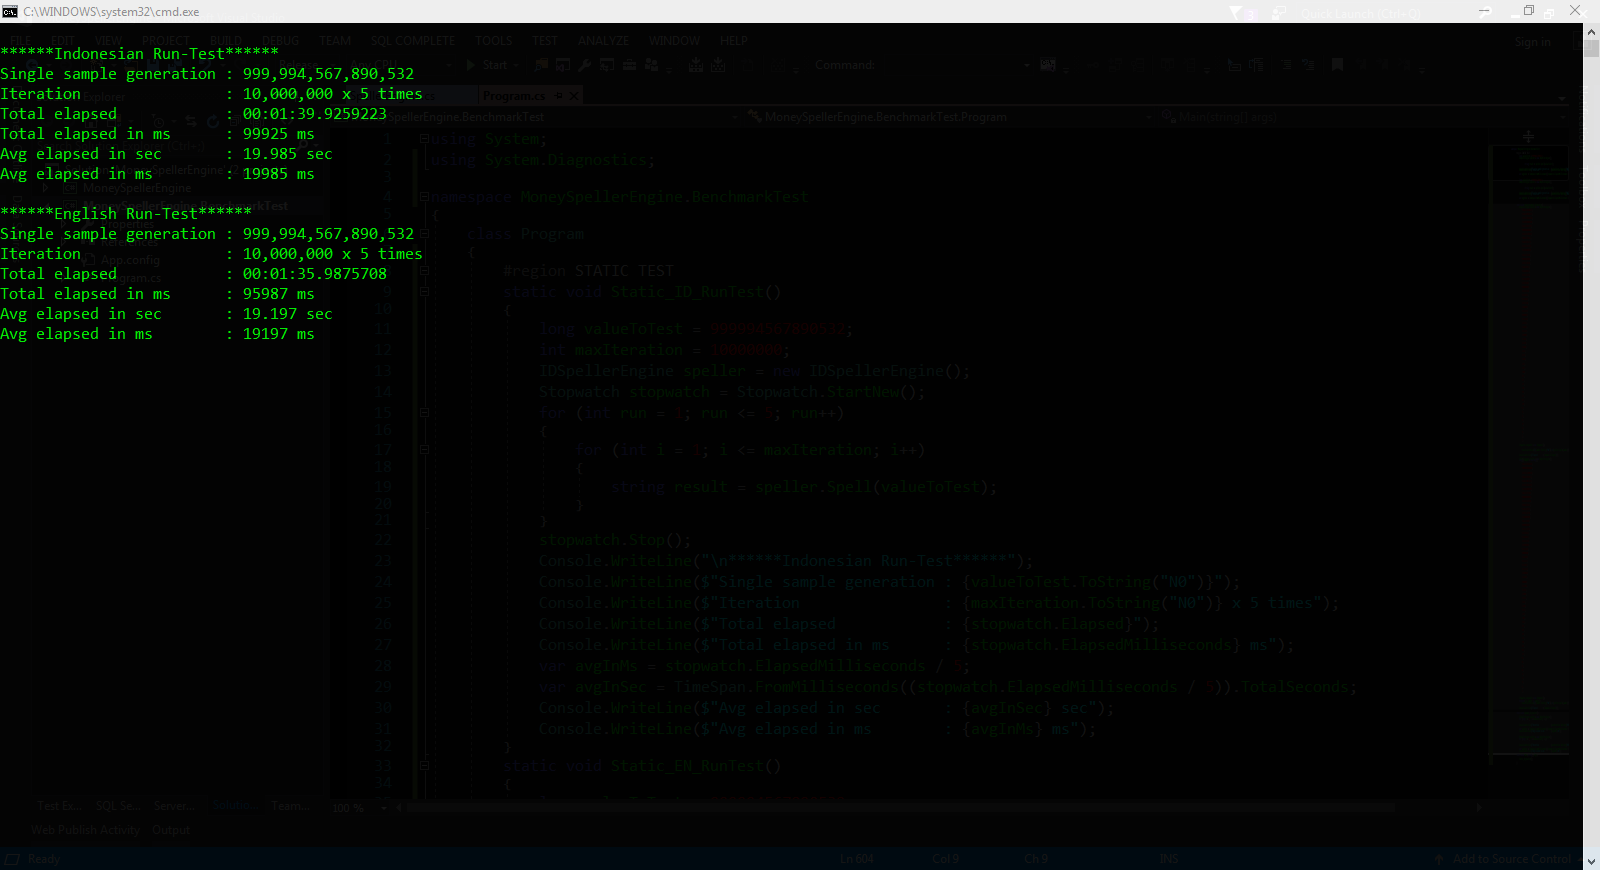Image resolution: width=1600 pixels, height=870 pixels.
Task: Click the wrench properties toolbar icon
Action: (584, 65)
